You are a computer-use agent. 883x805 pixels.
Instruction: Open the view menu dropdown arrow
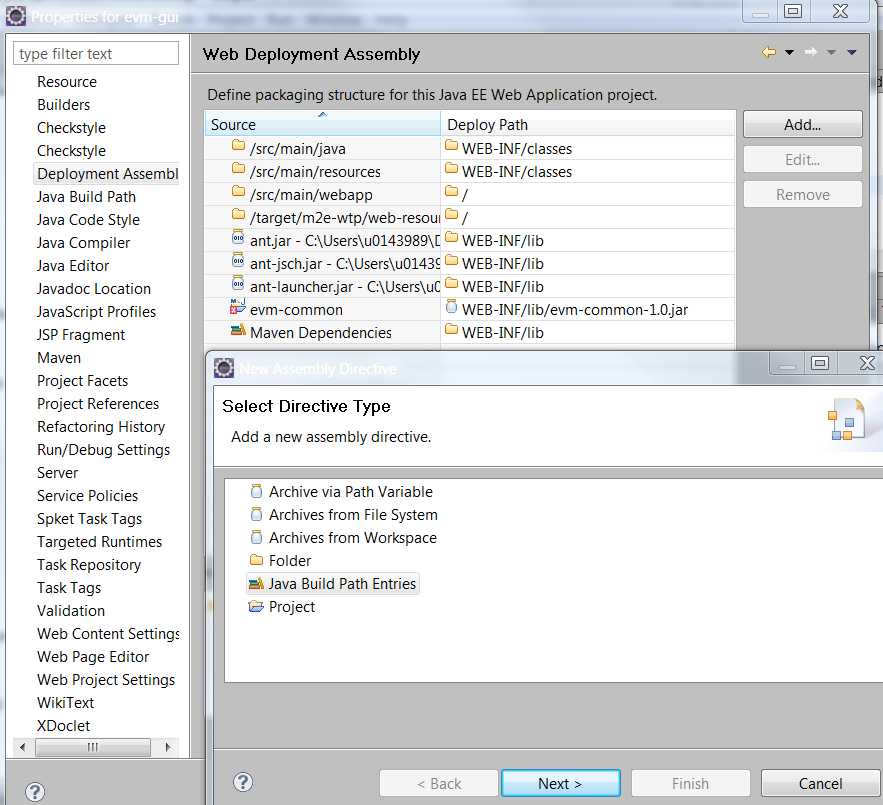(x=852, y=52)
